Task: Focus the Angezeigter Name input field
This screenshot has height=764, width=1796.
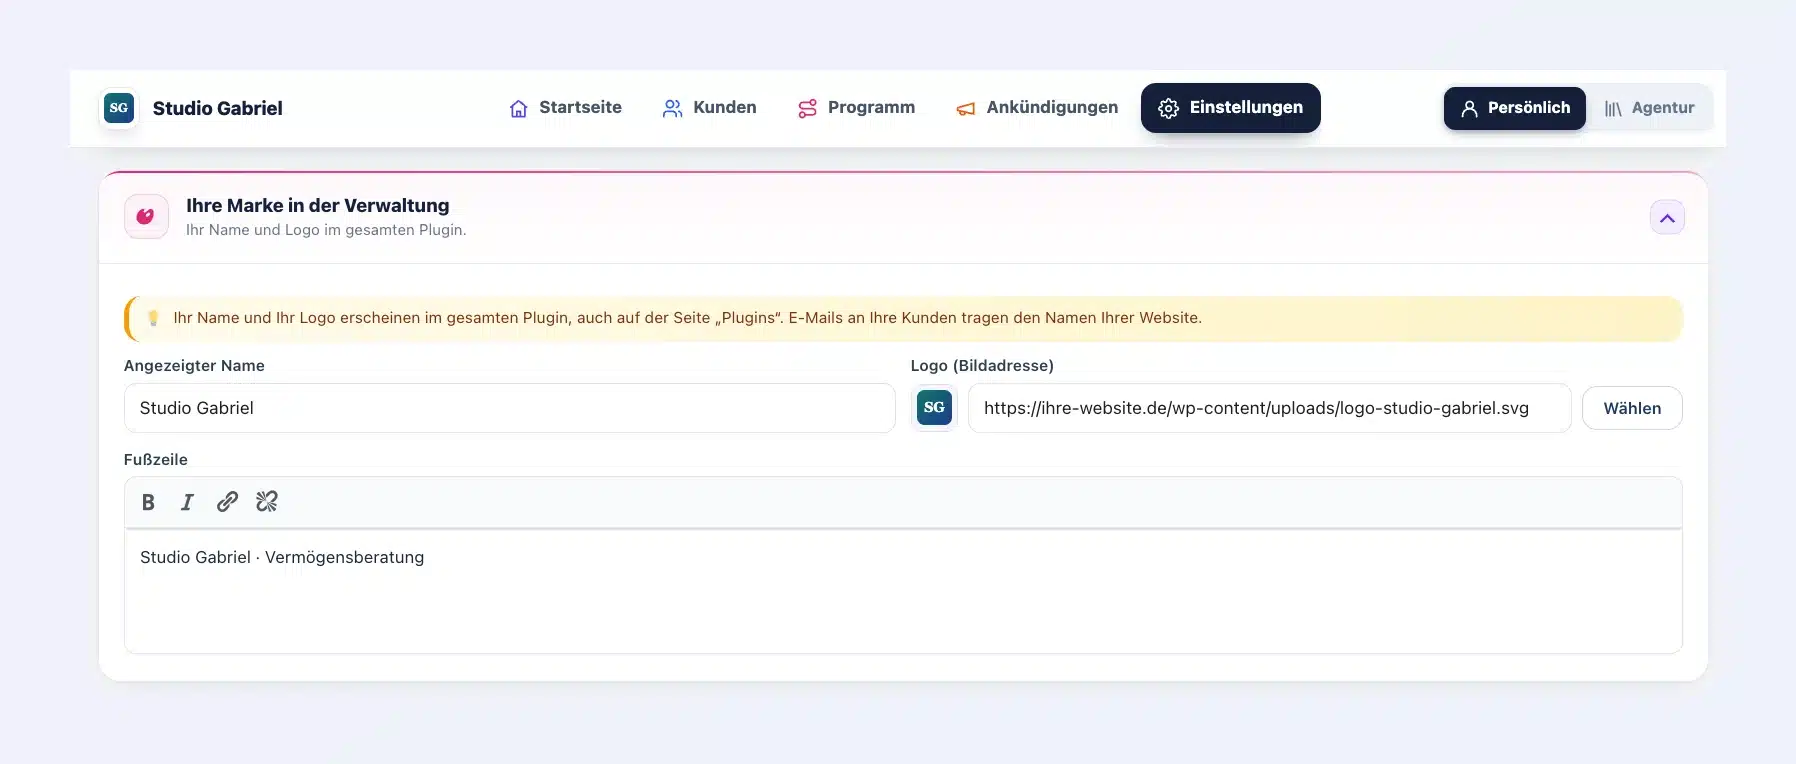Action: 509,408
